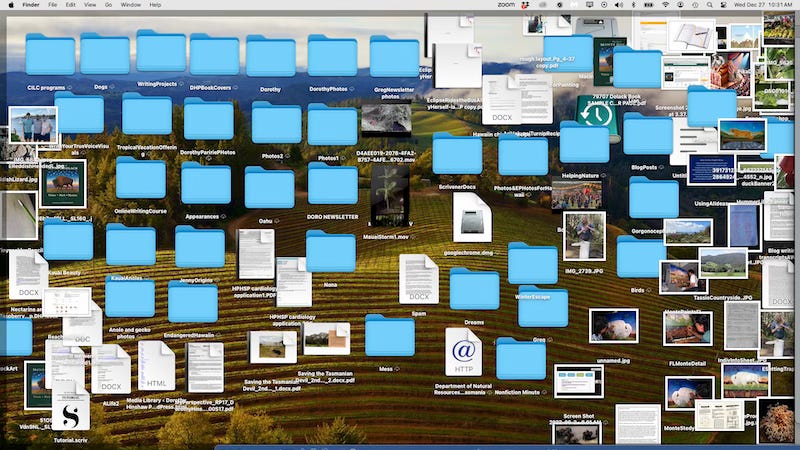
Task: Select the TassieCountryside.JPG thumbnail
Action: (723, 263)
